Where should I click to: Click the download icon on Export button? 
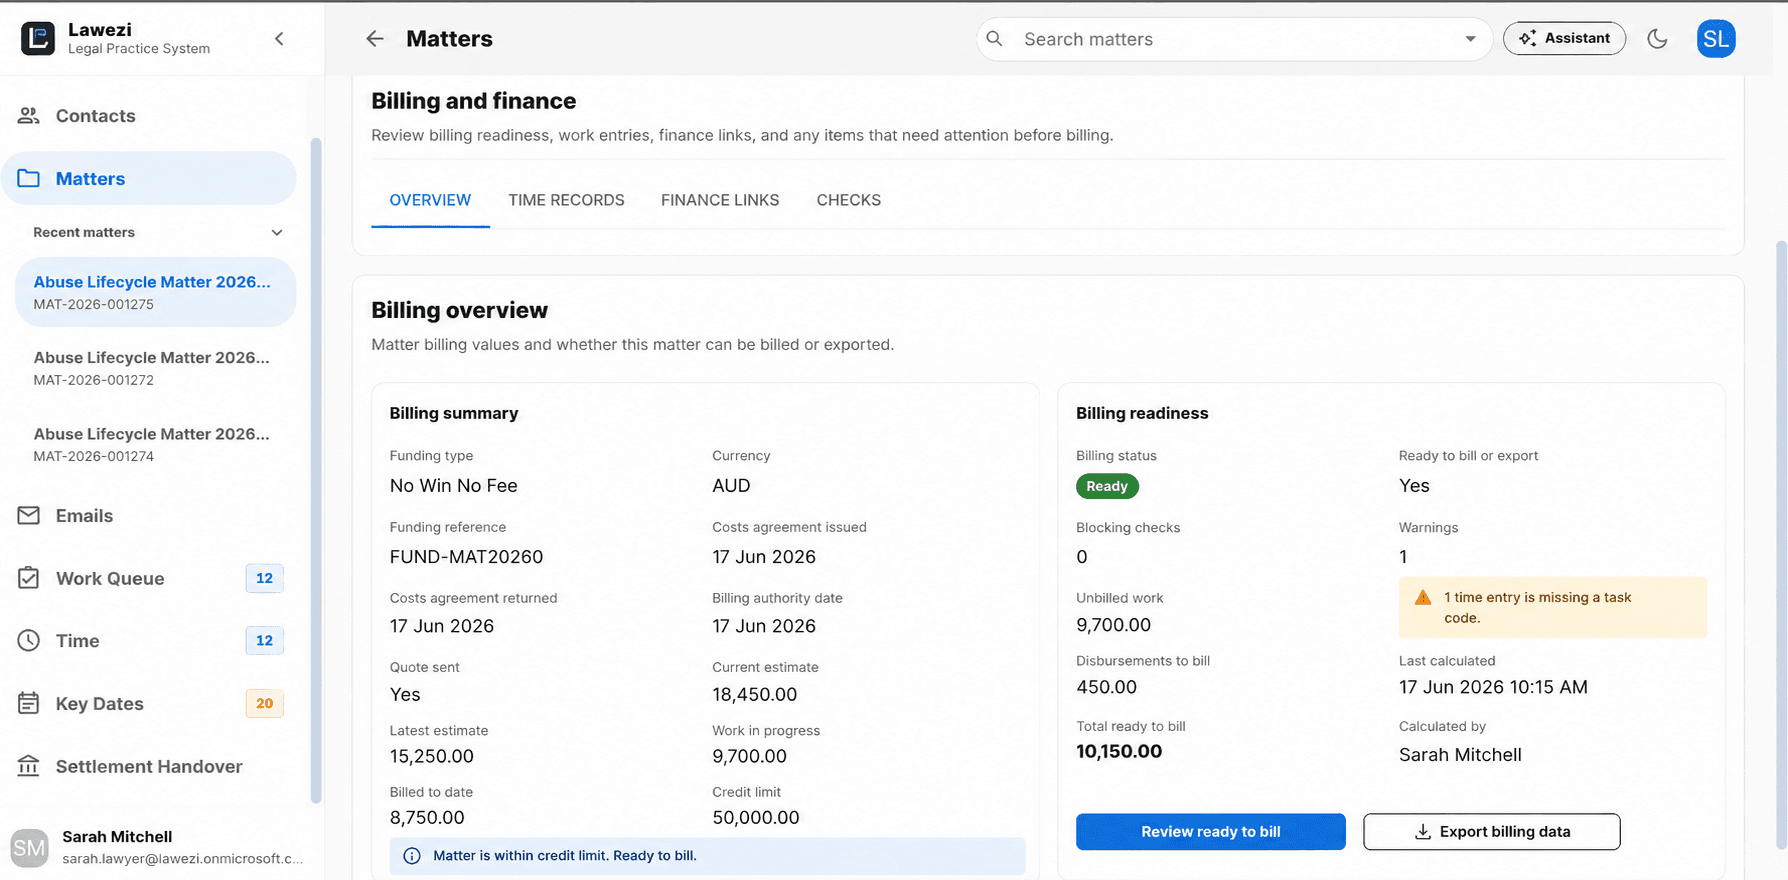pos(1422,832)
